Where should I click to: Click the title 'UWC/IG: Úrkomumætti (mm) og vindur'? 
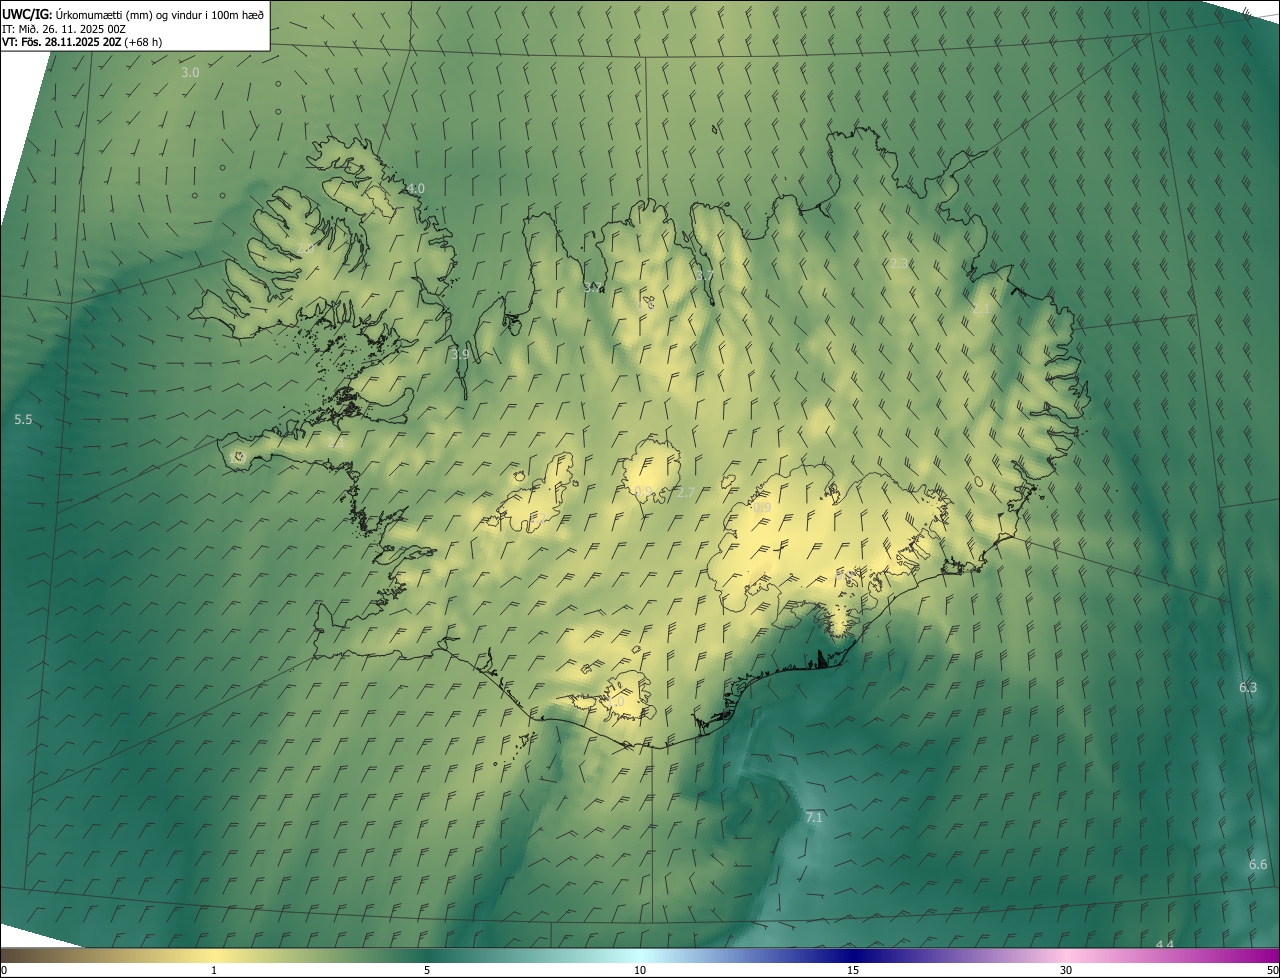pos(133,14)
